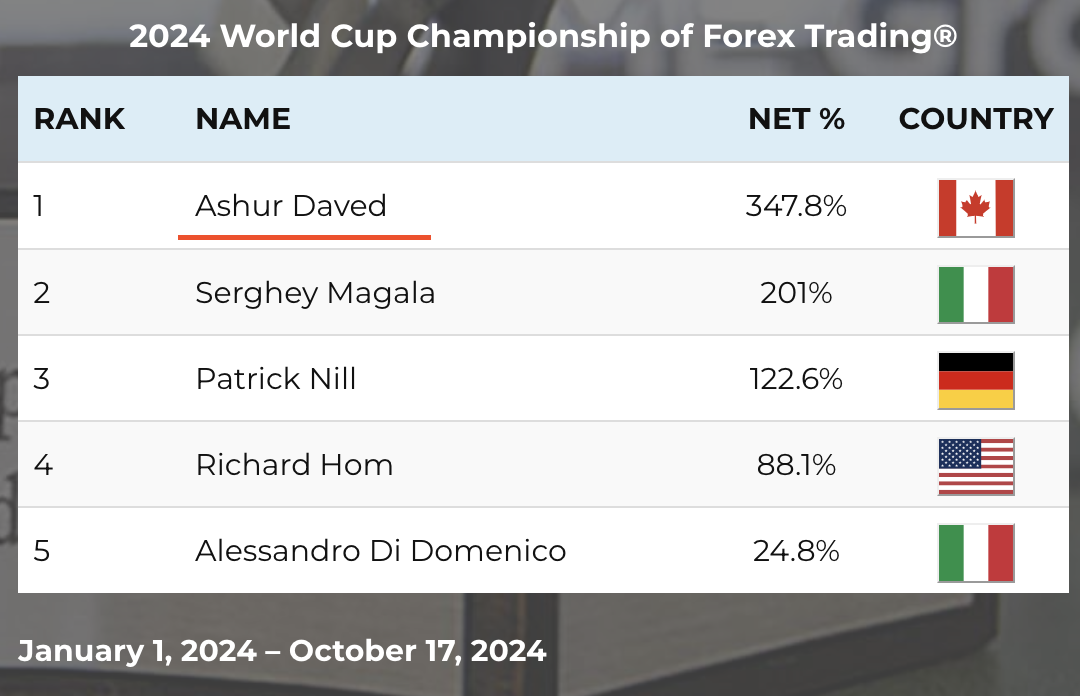
Task: Select the Alessandro Di Domenico name
Action: tap(381, 551)
